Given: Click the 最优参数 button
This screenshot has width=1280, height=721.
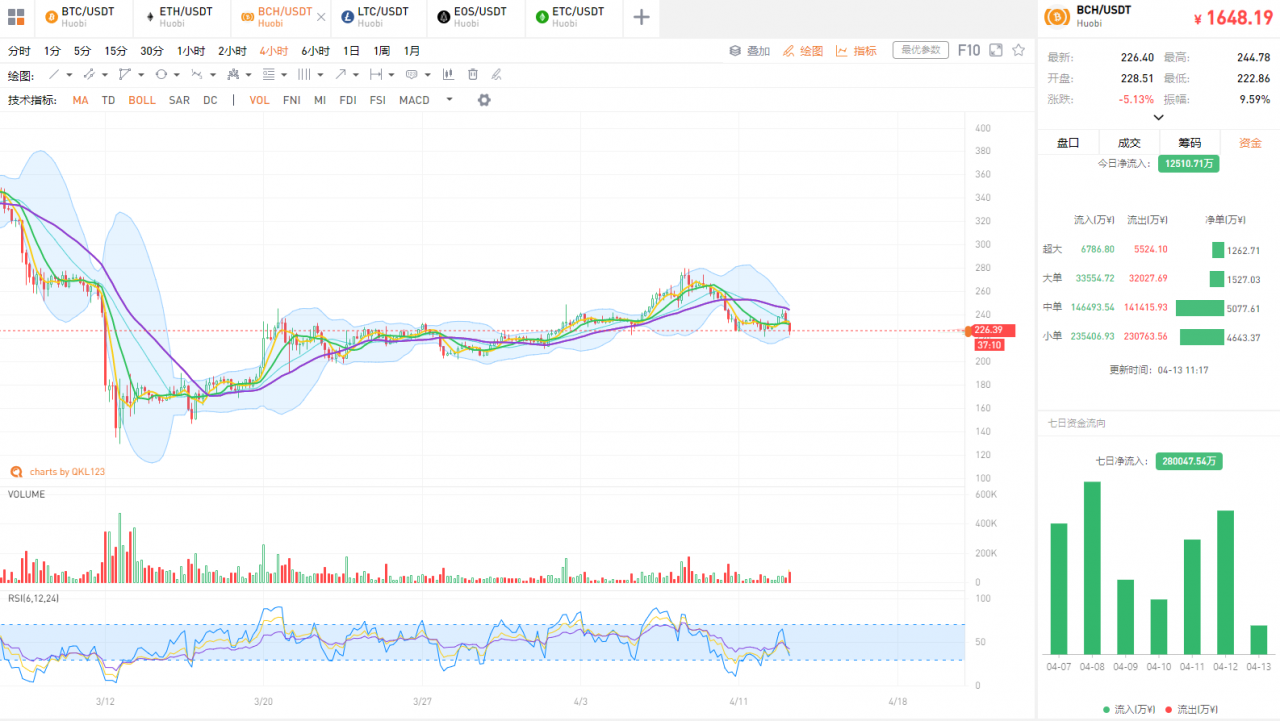Looking at the screenshot, I should 920,50.
